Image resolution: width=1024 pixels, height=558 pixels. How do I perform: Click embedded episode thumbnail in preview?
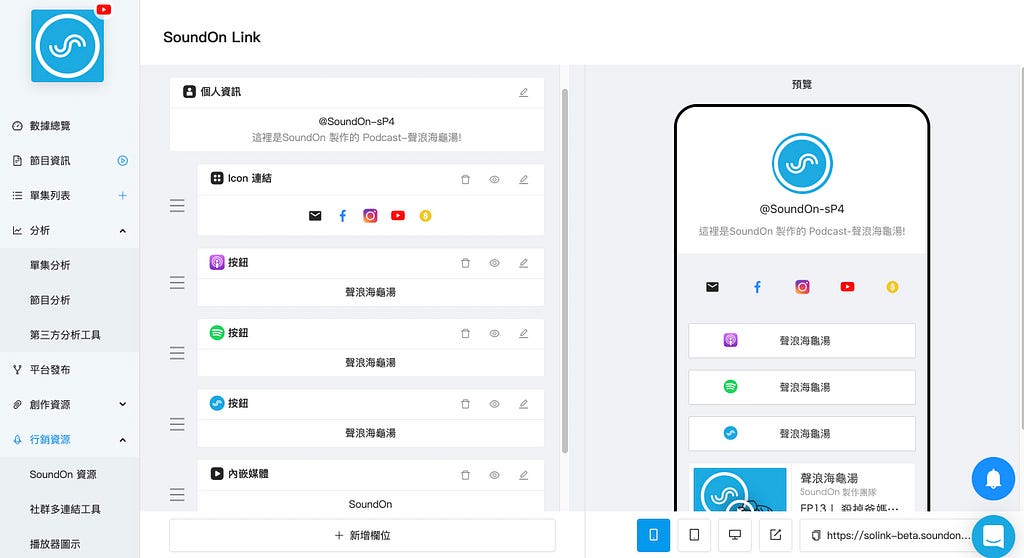(740, 489)
